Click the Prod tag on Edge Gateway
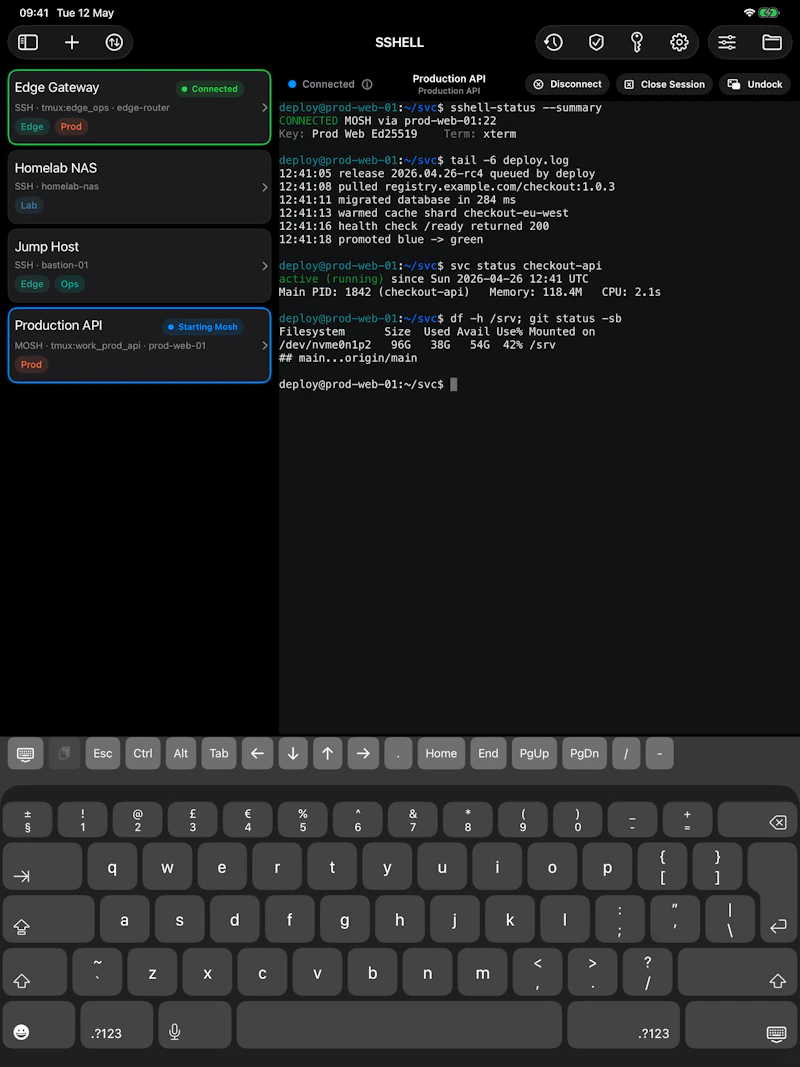Image resolution: width=800 pixels, height=1067 pixels. coord(71,127)
